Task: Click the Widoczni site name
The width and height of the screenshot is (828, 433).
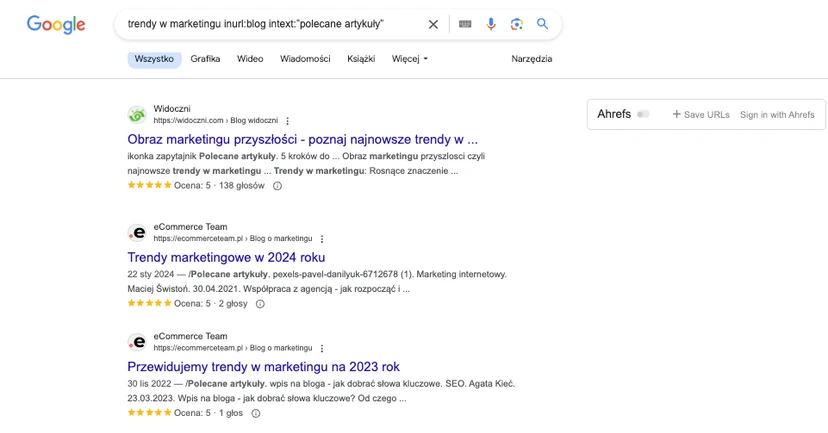Action: [x=172, y=109]
